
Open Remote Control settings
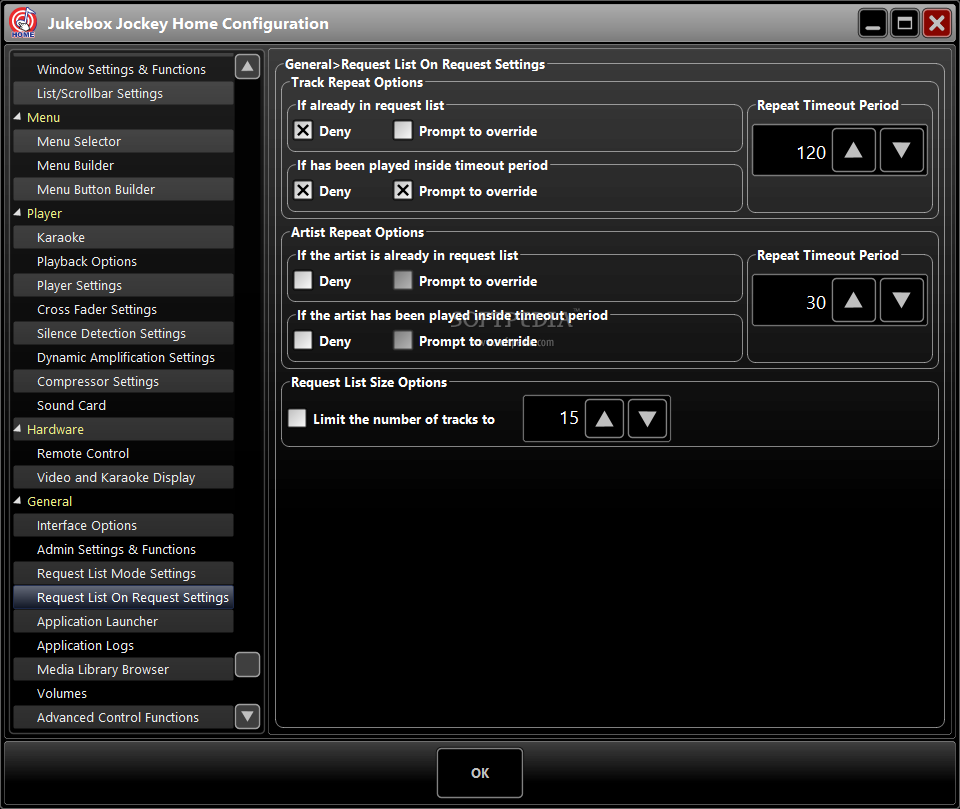(123, 453)
